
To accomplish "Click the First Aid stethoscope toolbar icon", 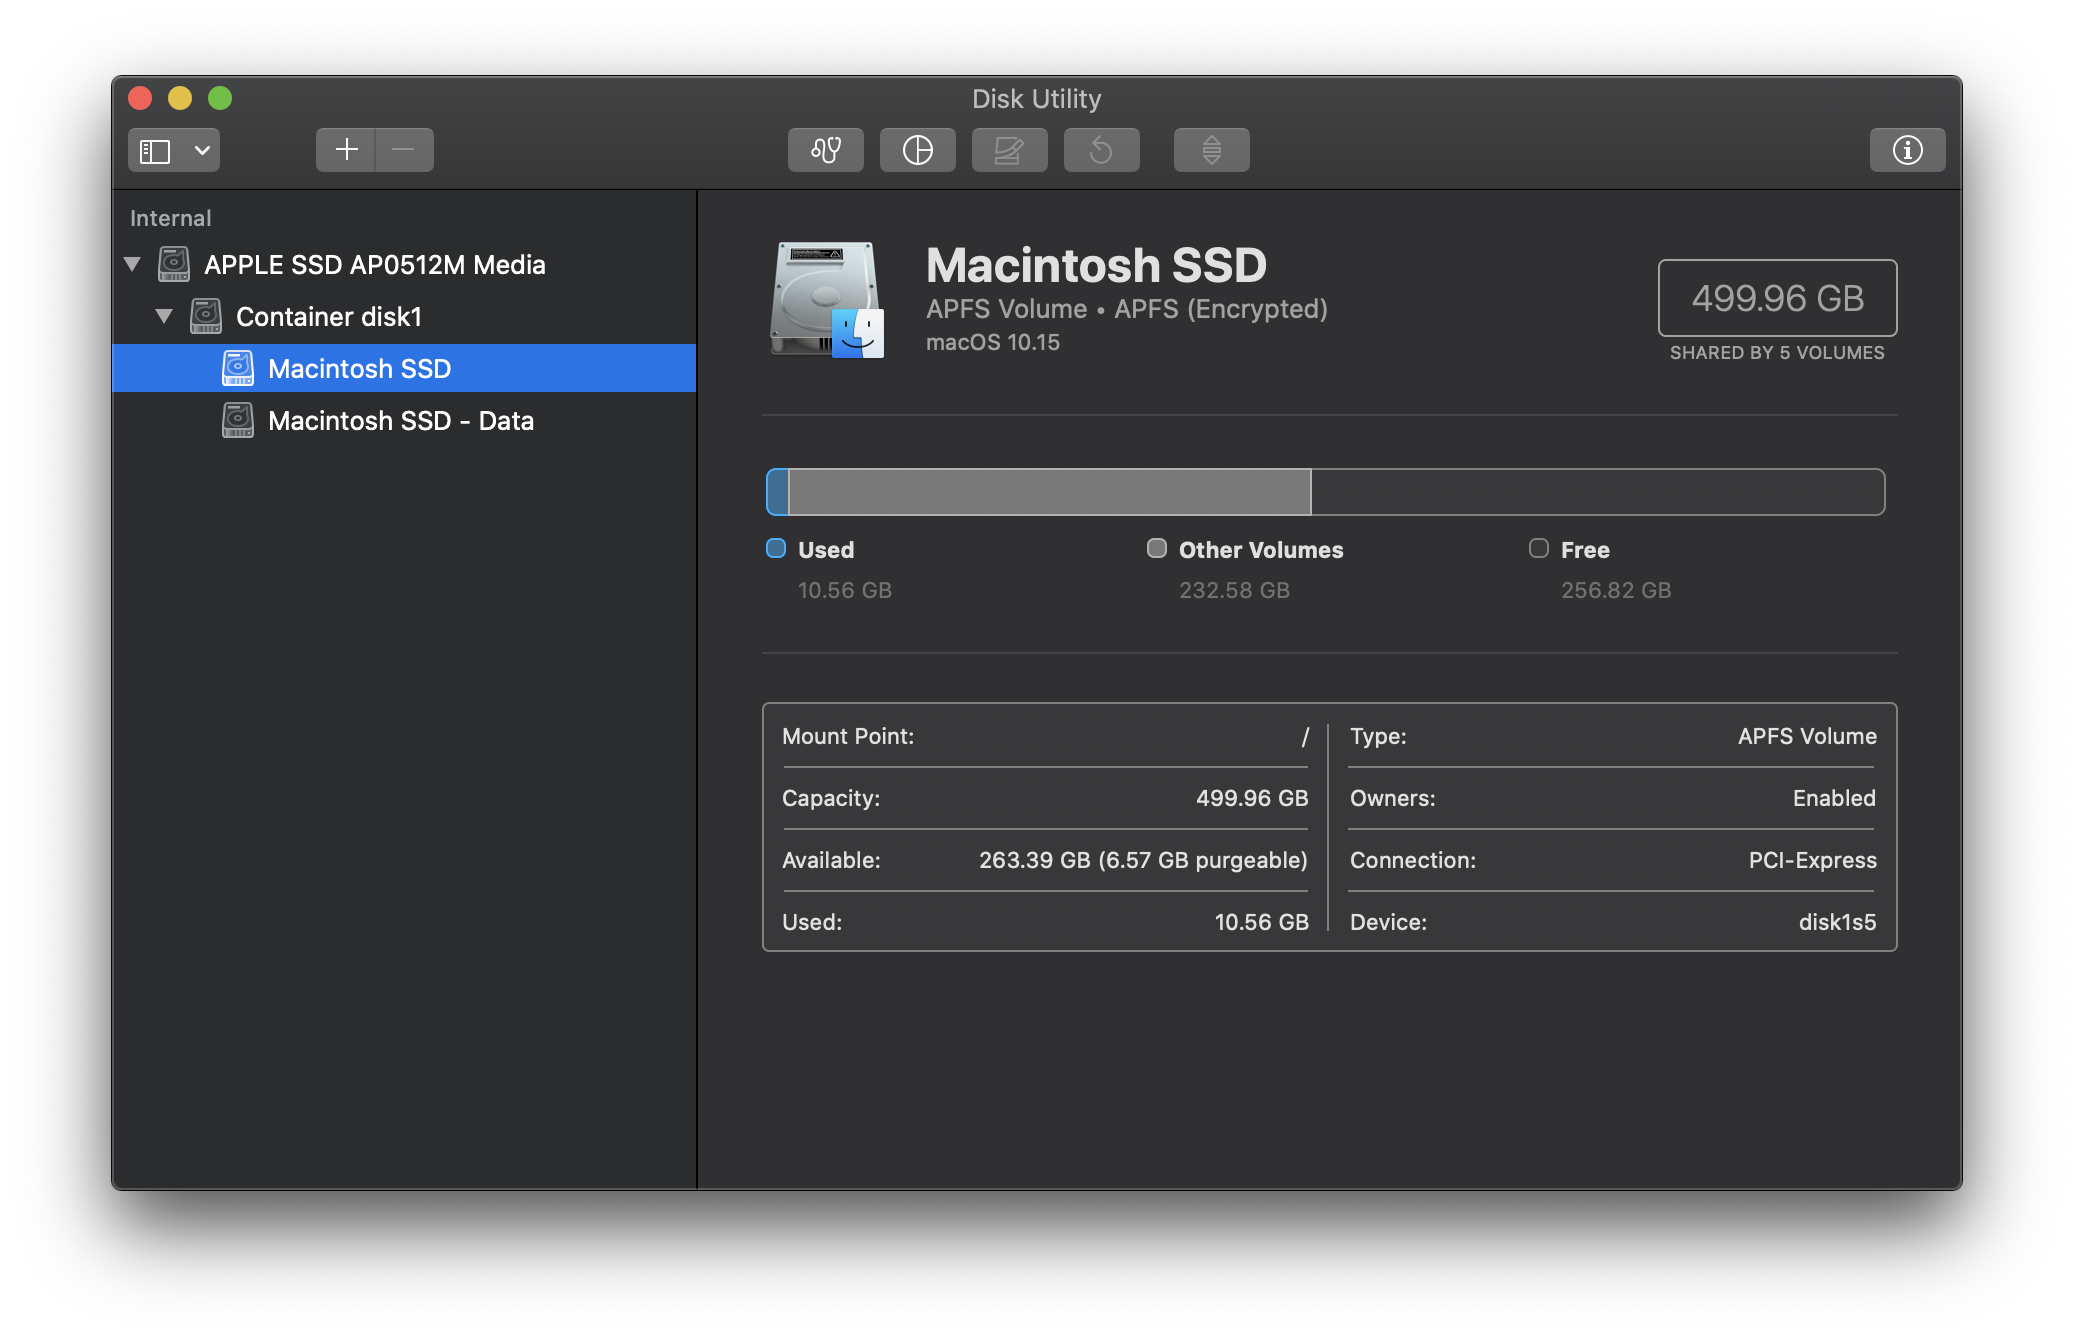I will (825, 150).
